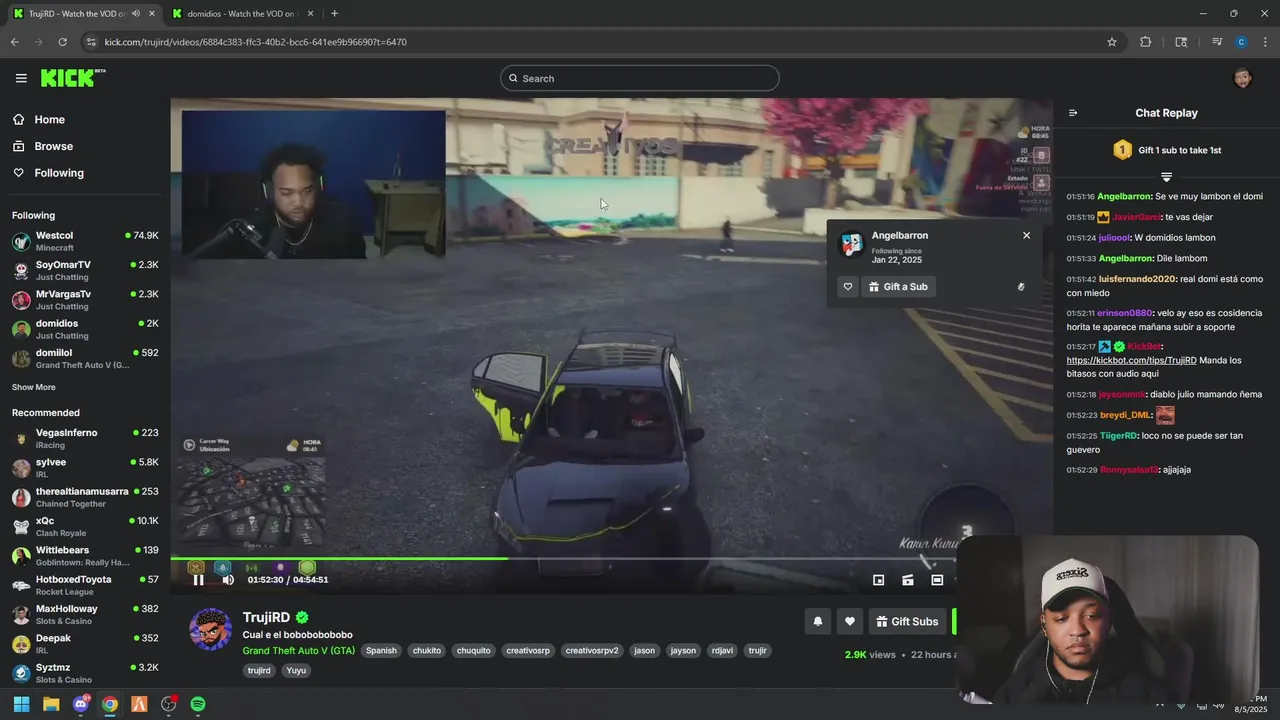1280x720 pixels.
Task: Click heart icon on Angelbarron card
Action: (x=848, y=287)
